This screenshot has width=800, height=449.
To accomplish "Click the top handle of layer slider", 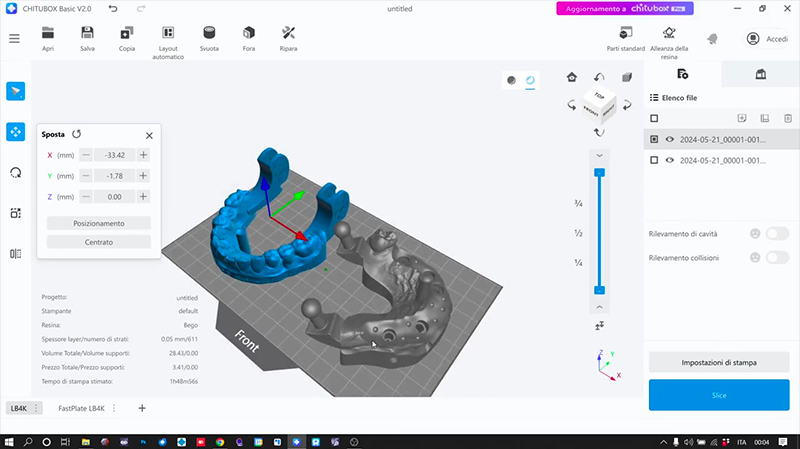I will (599, 173).
